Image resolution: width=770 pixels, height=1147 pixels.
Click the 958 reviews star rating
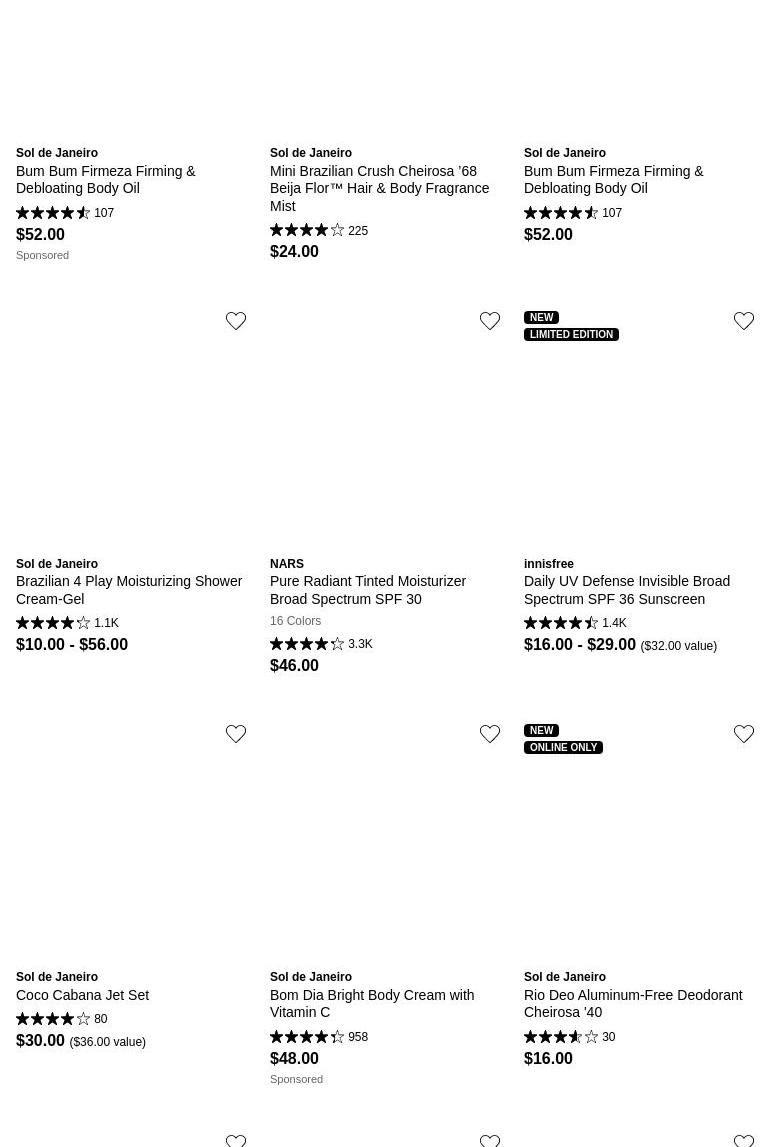(x=319, y=1037)
